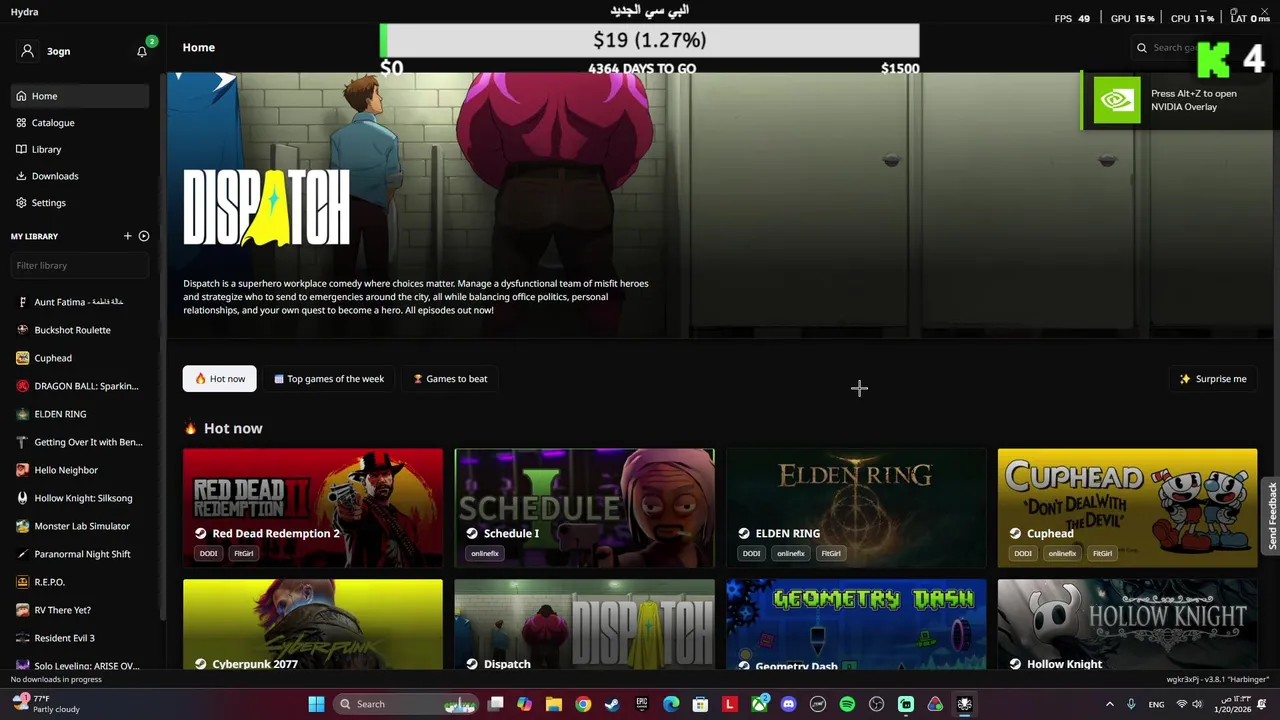Open the Hollow Knight game card
Image resolution: width=1280 pixels, height=720 pixels.
(1127, 625)
